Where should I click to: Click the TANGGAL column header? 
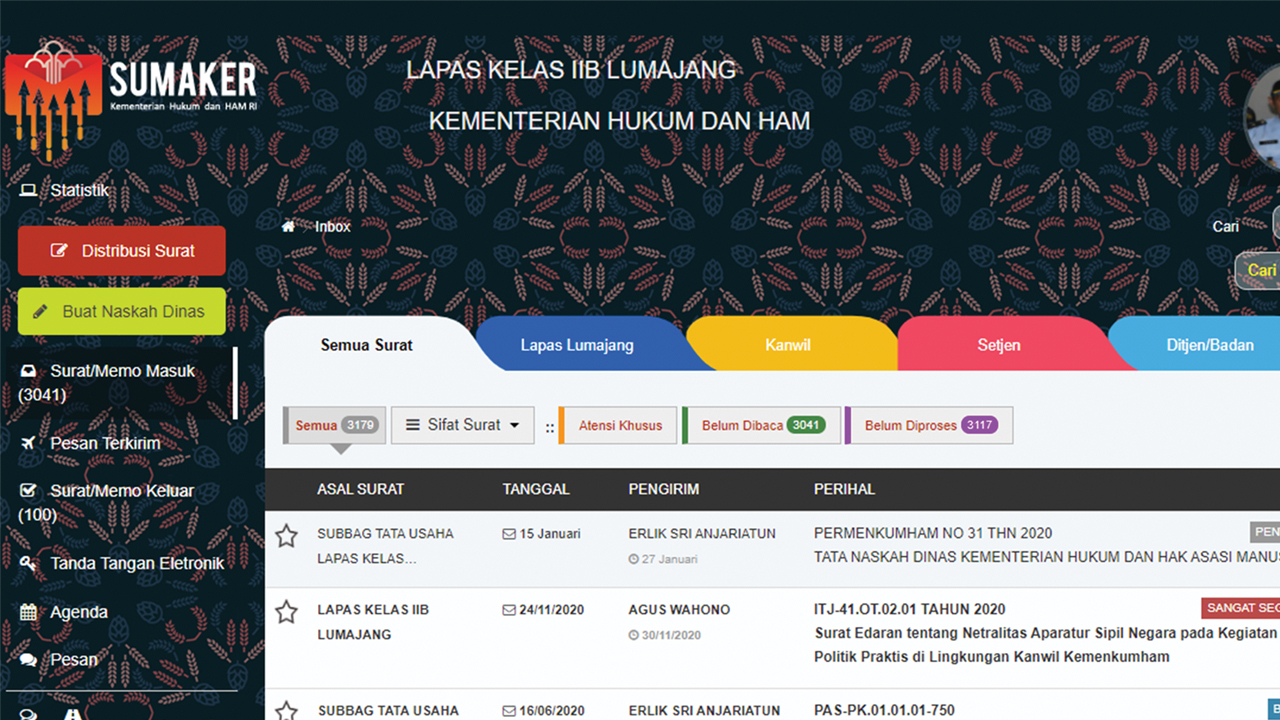pos(536,489)
